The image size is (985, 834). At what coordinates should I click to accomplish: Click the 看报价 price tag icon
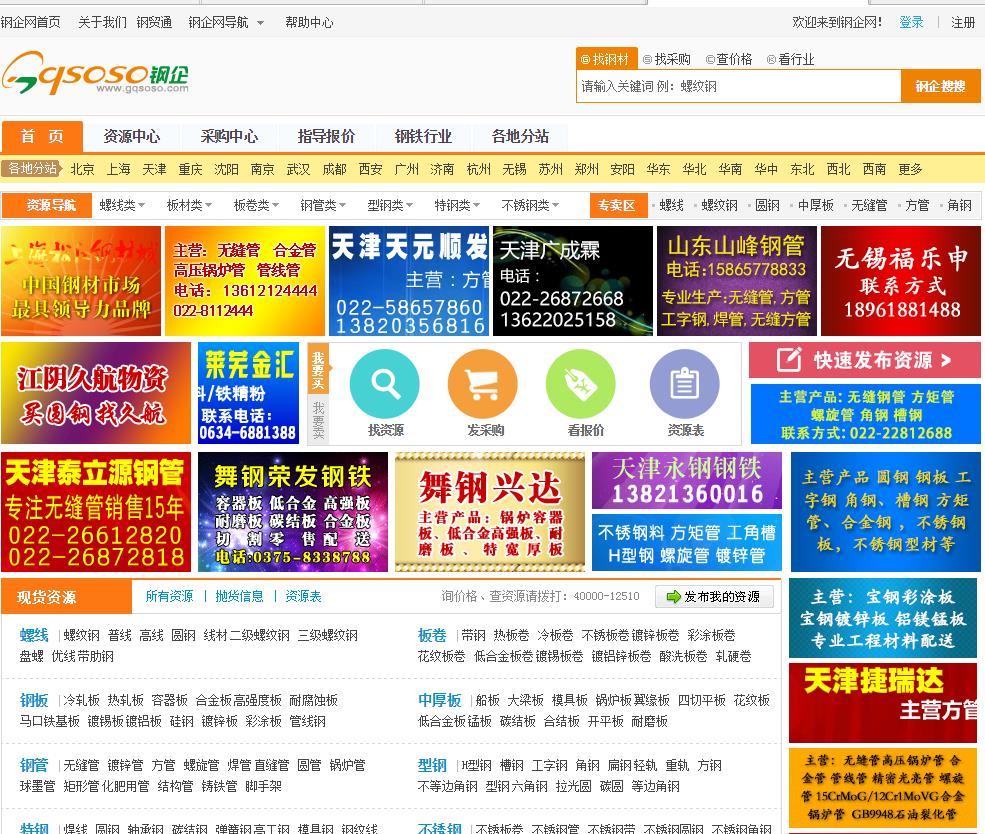[580, 383]
